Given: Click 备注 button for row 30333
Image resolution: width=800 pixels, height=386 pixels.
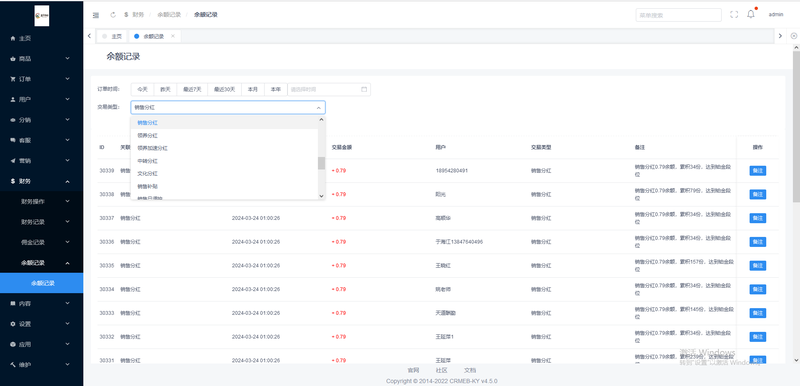Looking at the screenshot, I should coord(758,313).
